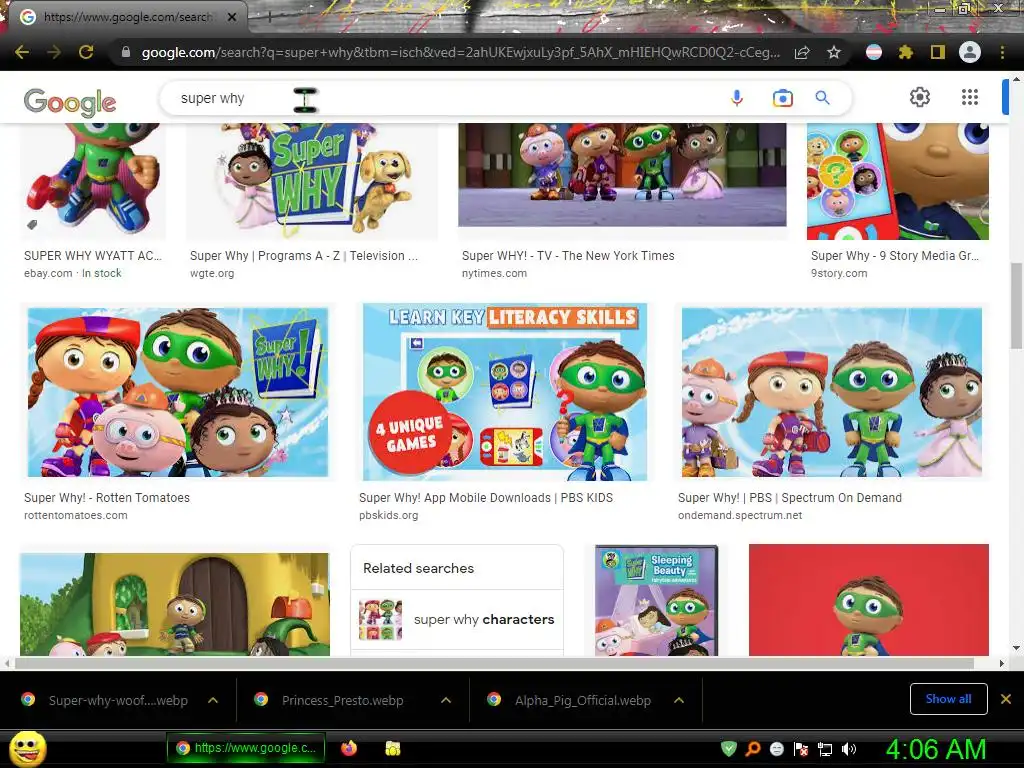Open the Super WHY book logo thumbnail

click(x=312, y=180)
